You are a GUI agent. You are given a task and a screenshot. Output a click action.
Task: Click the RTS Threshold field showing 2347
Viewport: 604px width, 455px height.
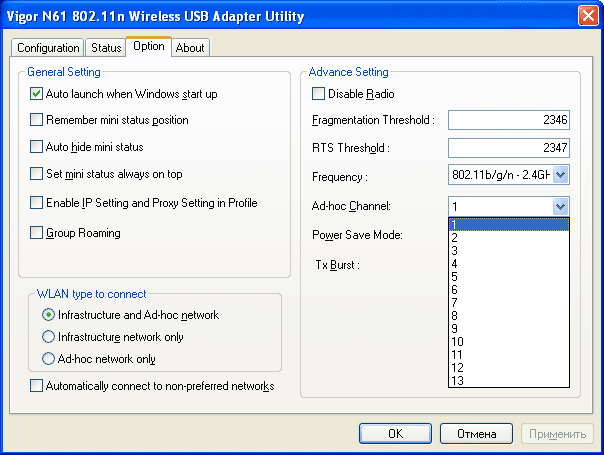pyautogui.click(x=508, y=148)
